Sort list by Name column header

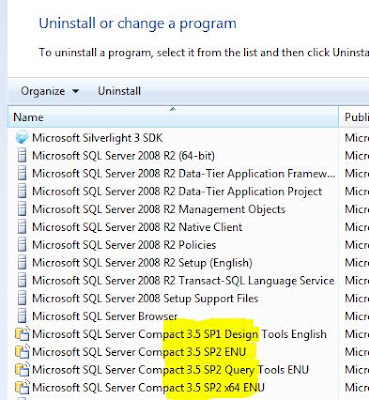tap(173, 117)
